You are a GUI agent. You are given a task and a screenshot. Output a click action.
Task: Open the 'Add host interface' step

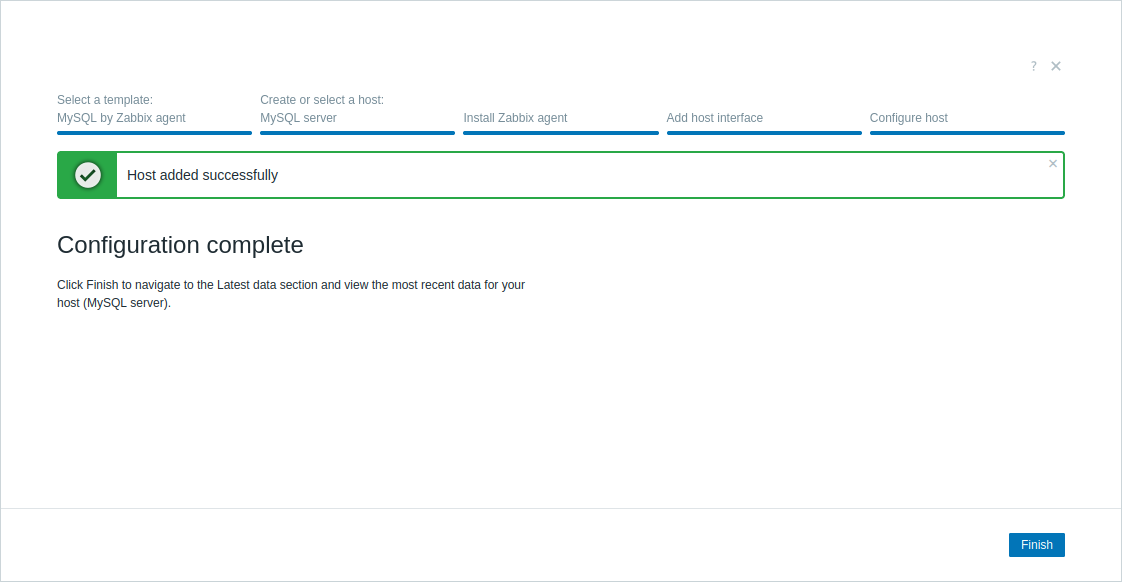point(714,118)
